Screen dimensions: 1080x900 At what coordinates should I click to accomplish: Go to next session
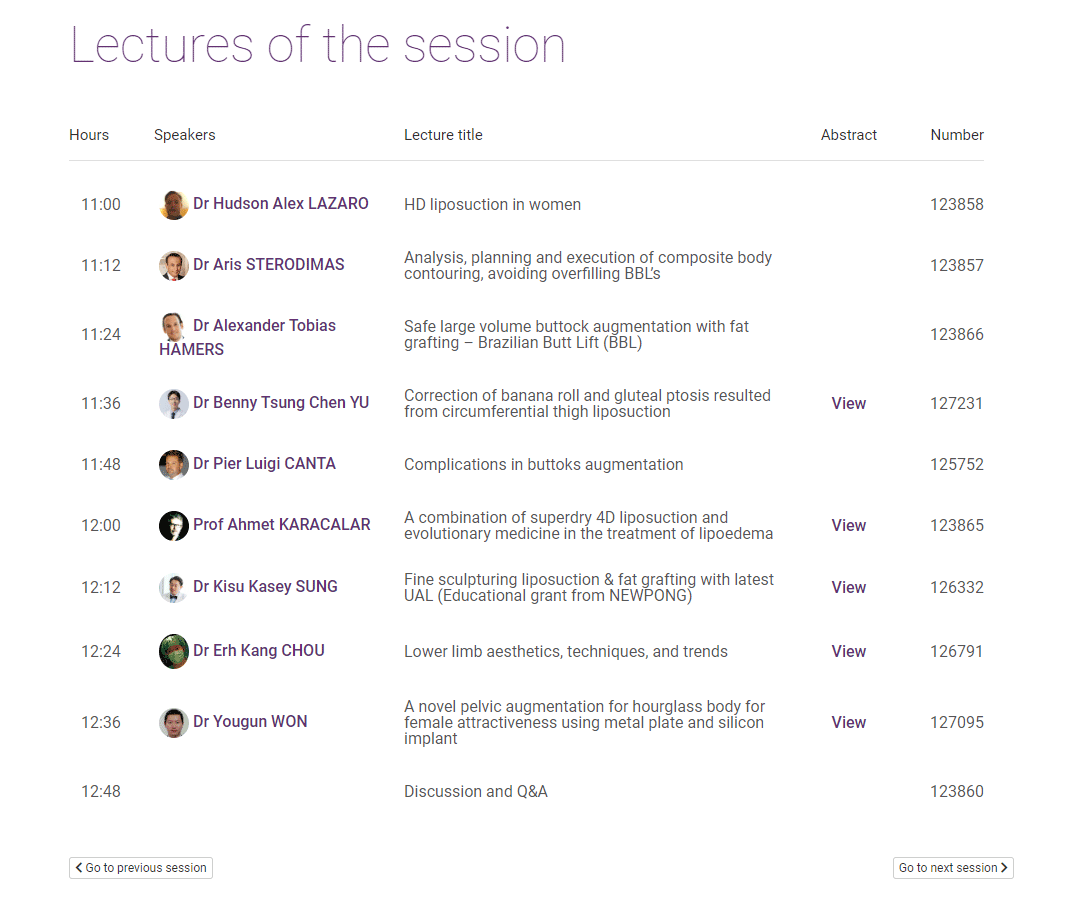[953, 868]
